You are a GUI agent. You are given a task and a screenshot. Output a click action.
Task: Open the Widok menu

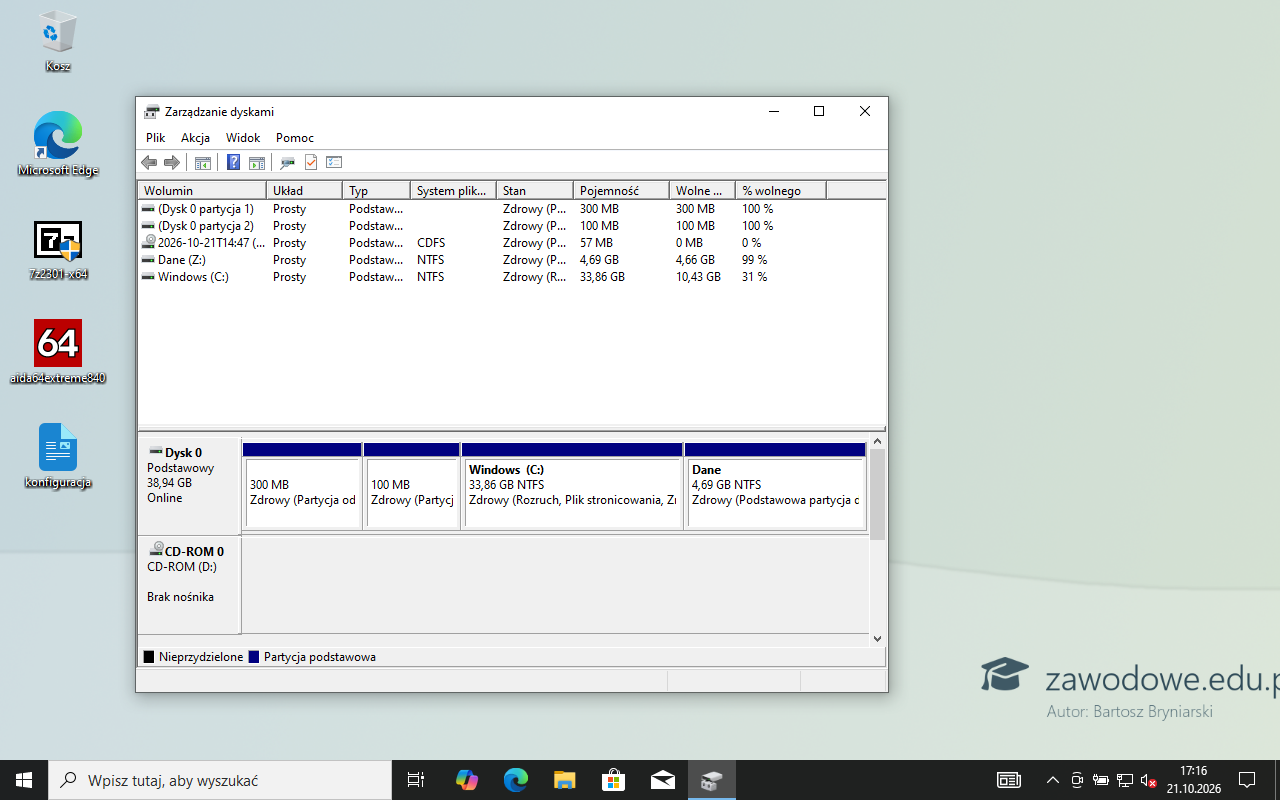point(243,138)
